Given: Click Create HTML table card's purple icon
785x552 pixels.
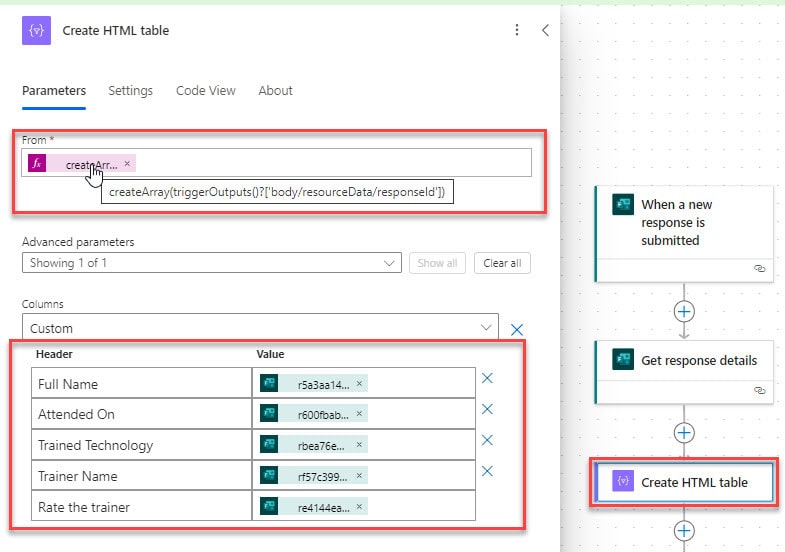Looking at the screenshot, I should [623, 481].
